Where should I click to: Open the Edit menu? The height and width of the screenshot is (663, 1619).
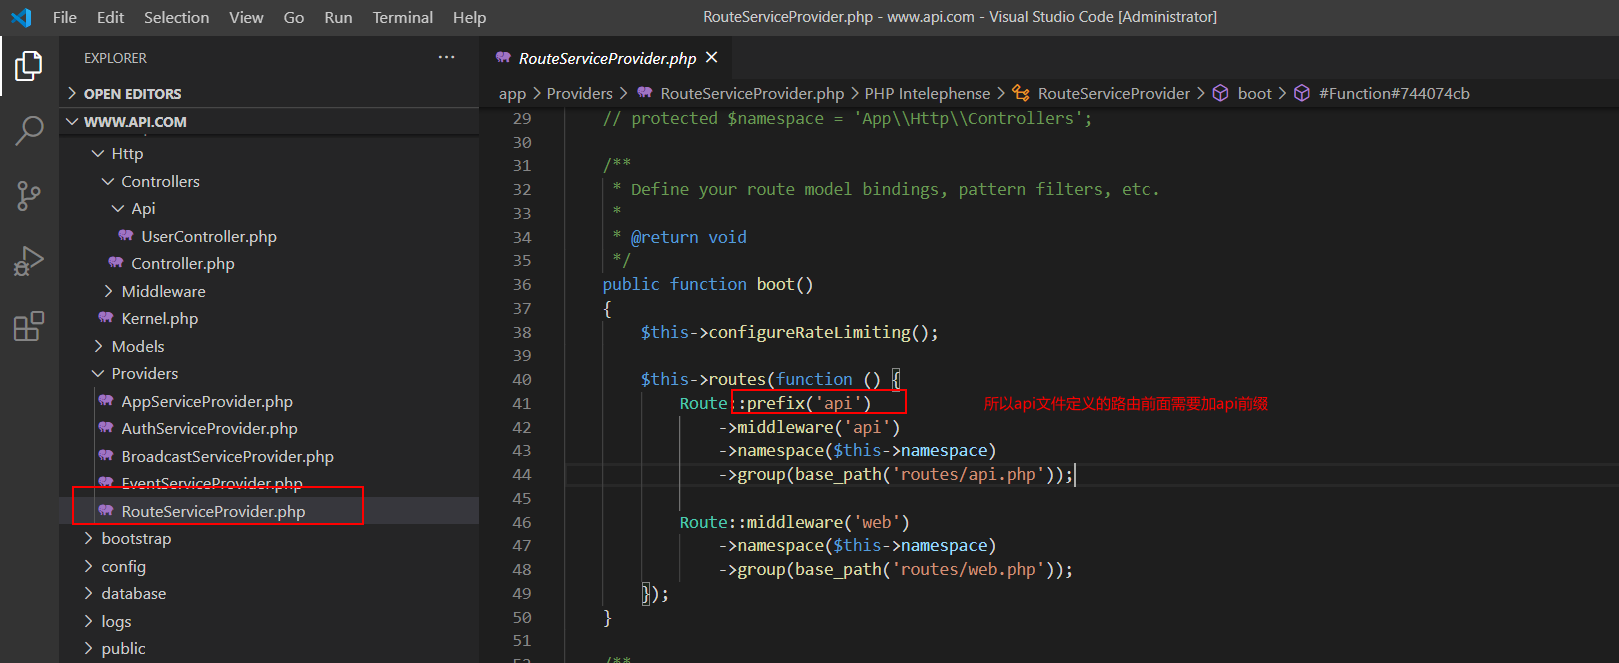point(111,17)
